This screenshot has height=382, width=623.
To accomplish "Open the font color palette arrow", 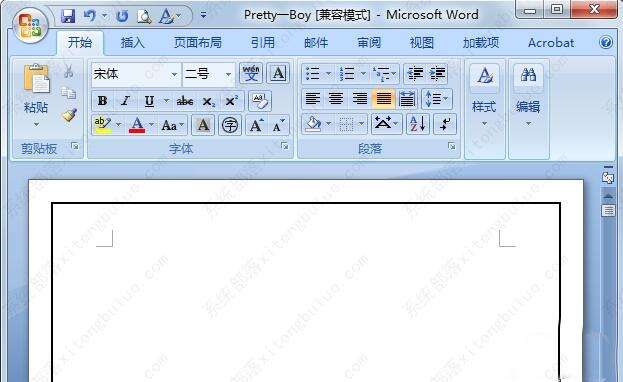I will pos(151,125).
